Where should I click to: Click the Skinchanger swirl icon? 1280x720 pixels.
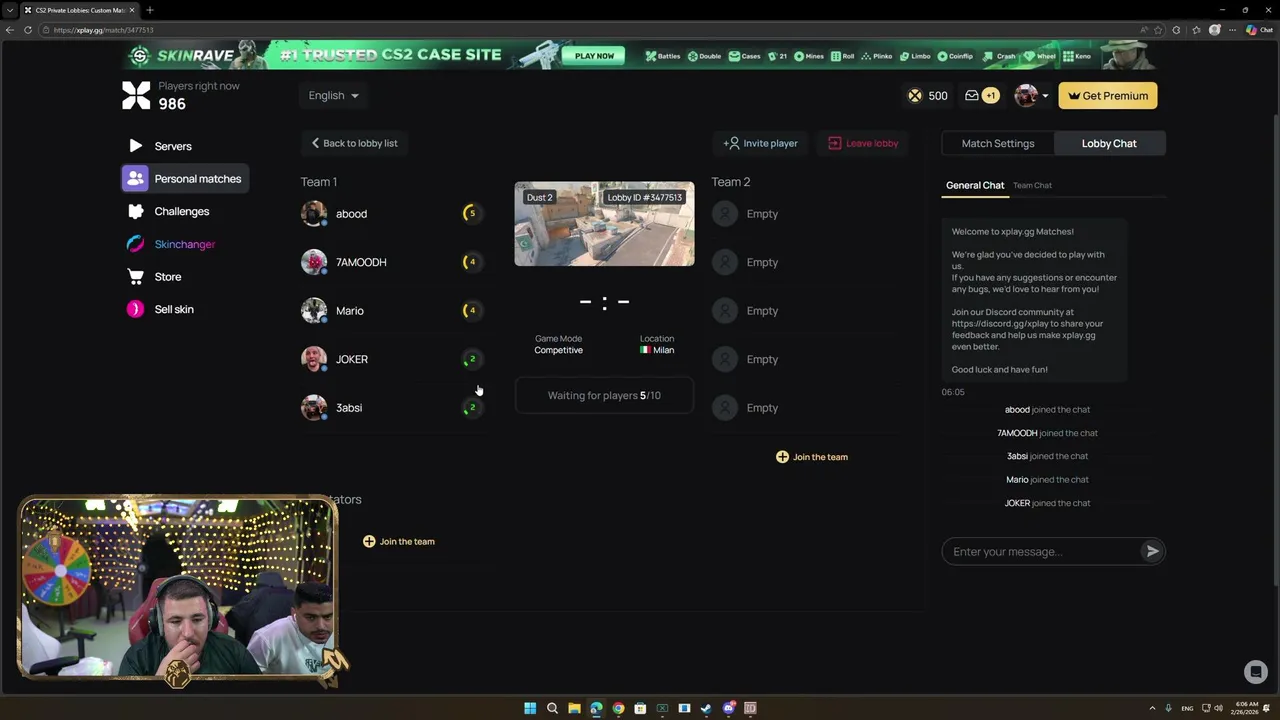[136, 244]
